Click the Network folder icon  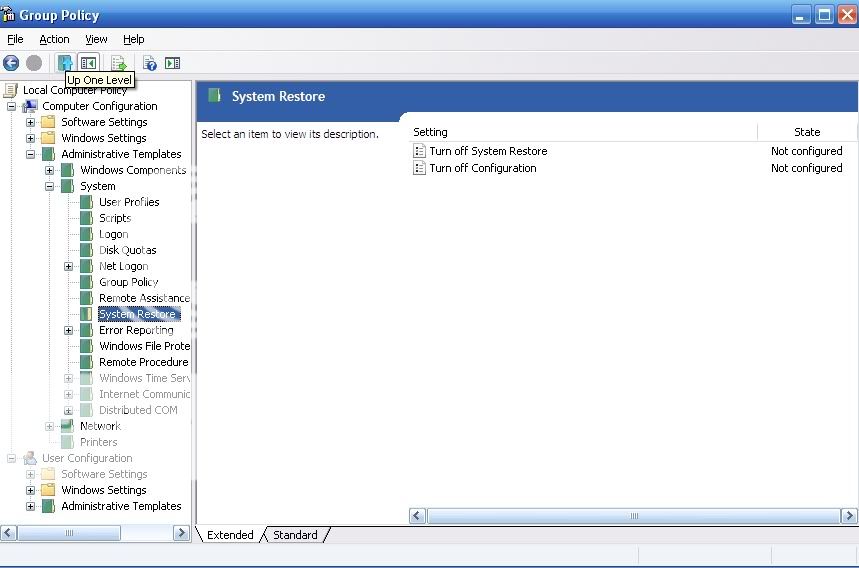tap(67, 426)
